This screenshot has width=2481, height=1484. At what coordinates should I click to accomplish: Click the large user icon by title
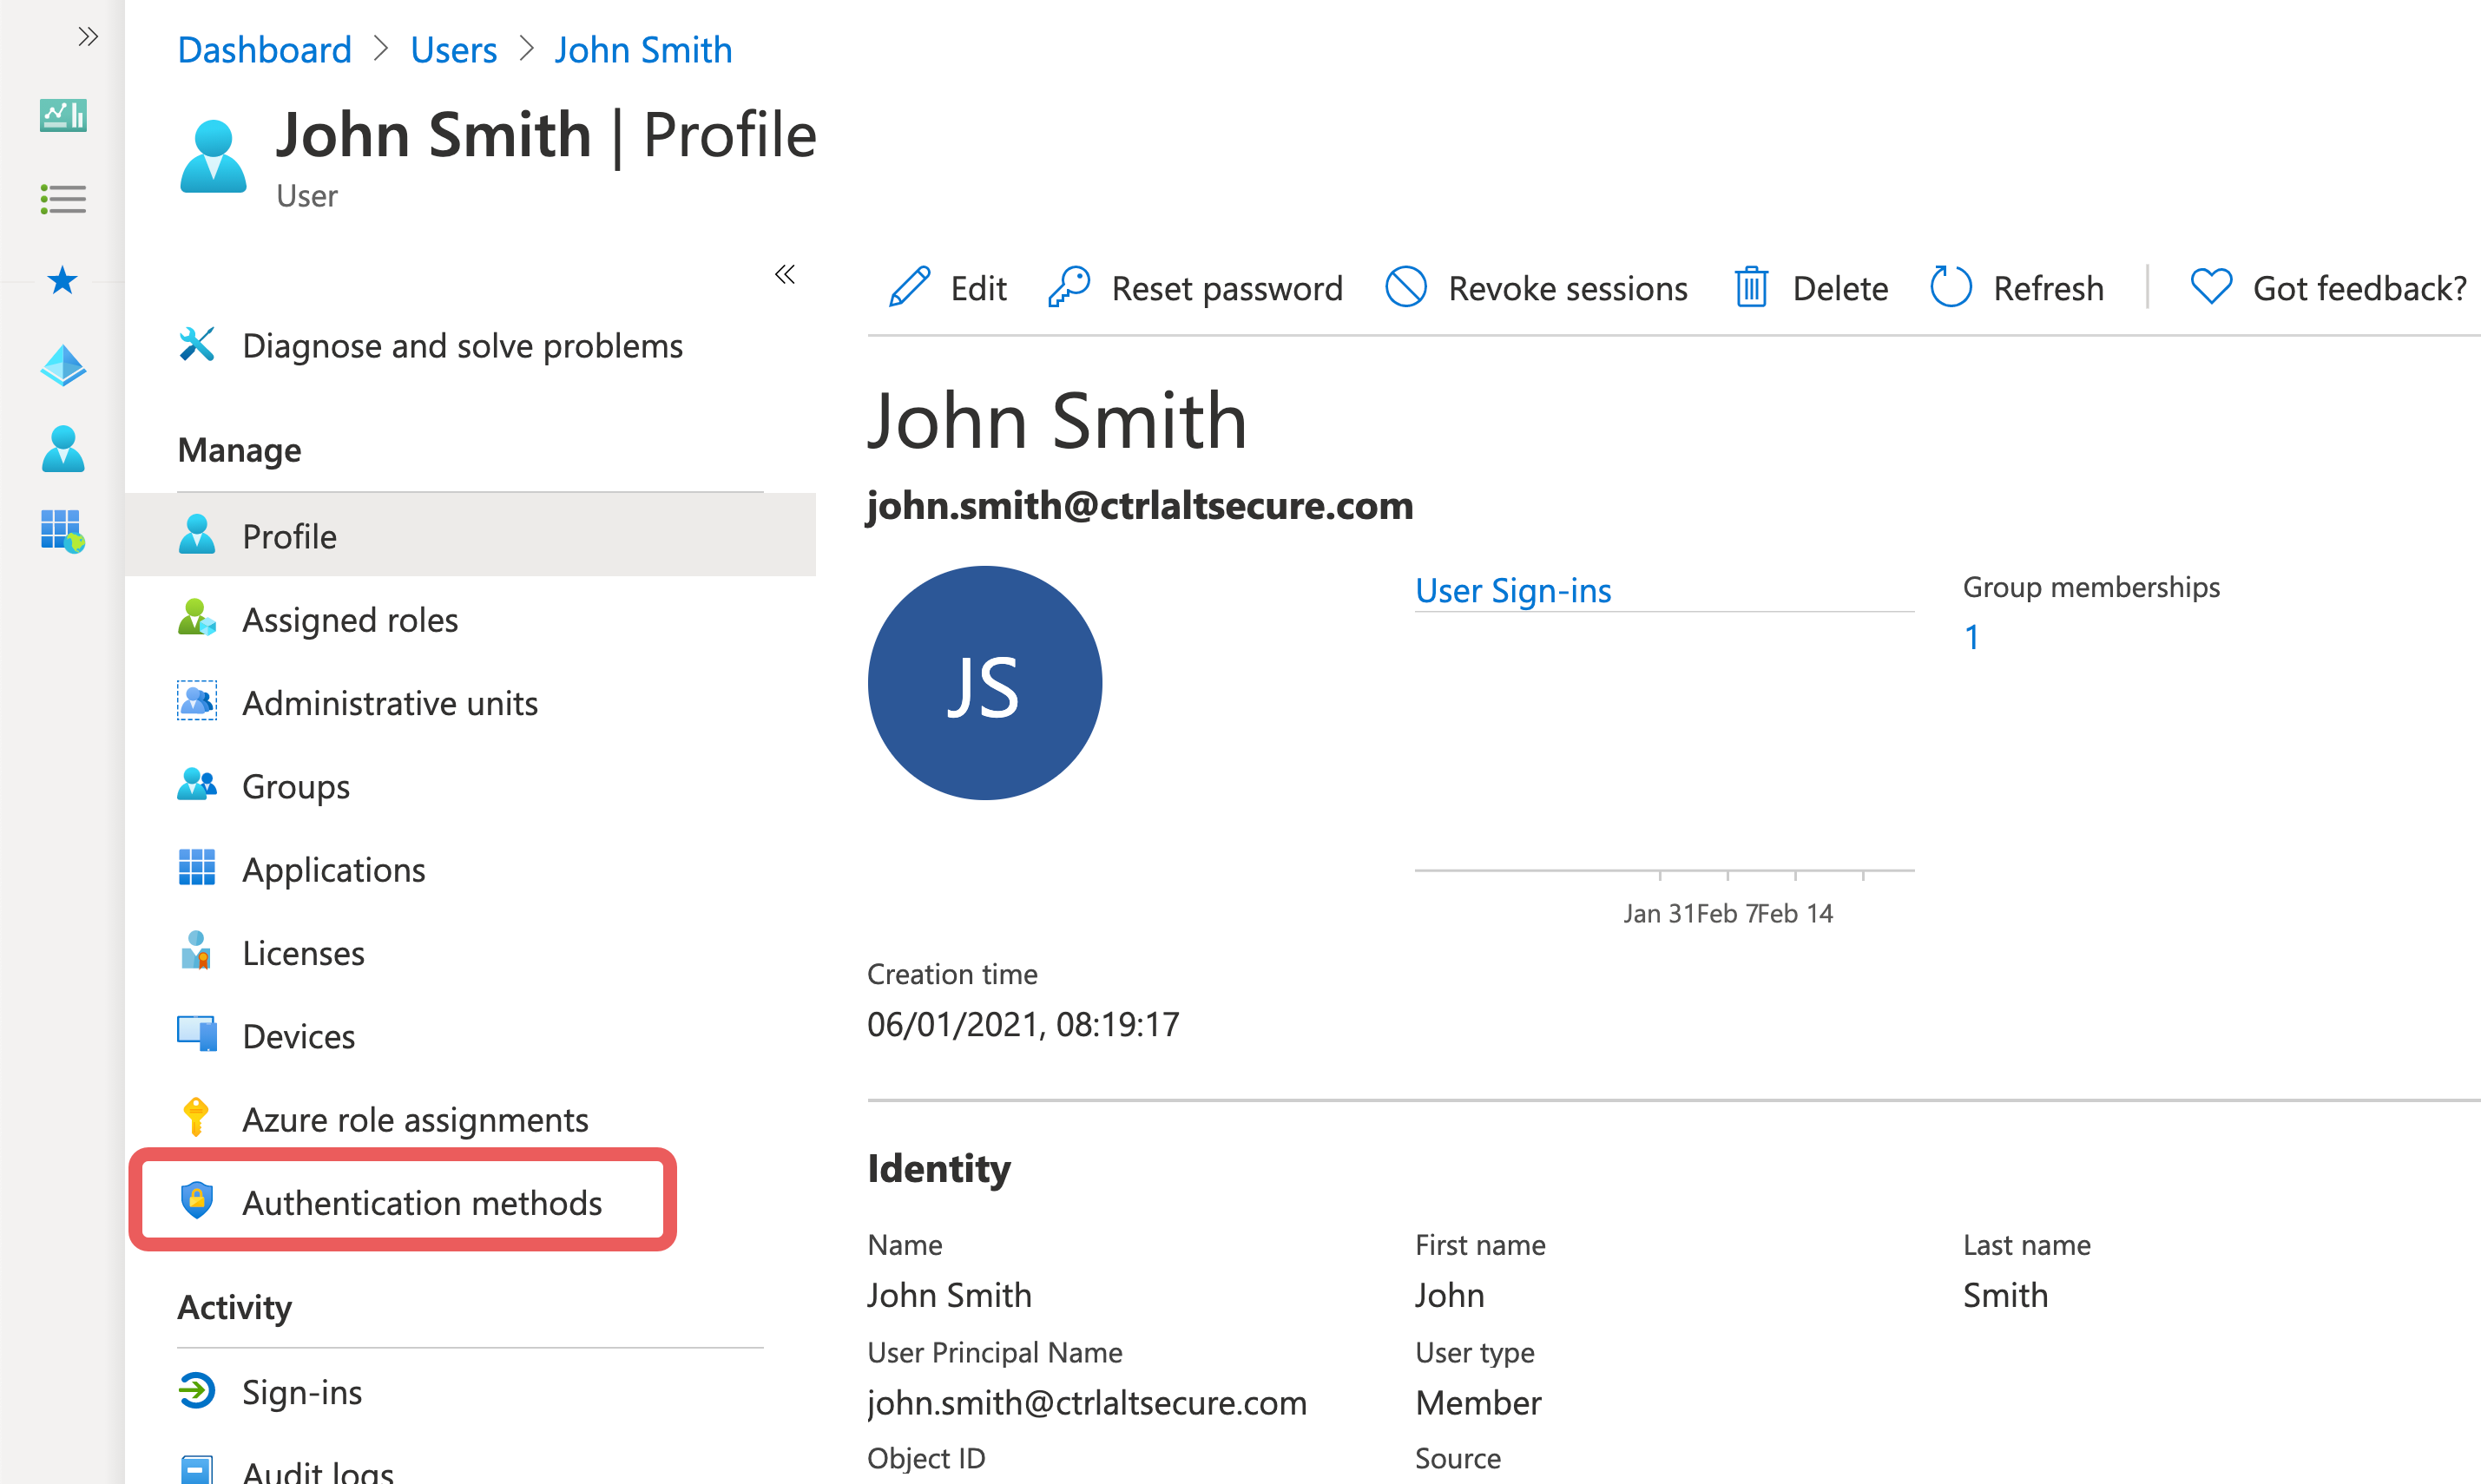pos(213,156)
